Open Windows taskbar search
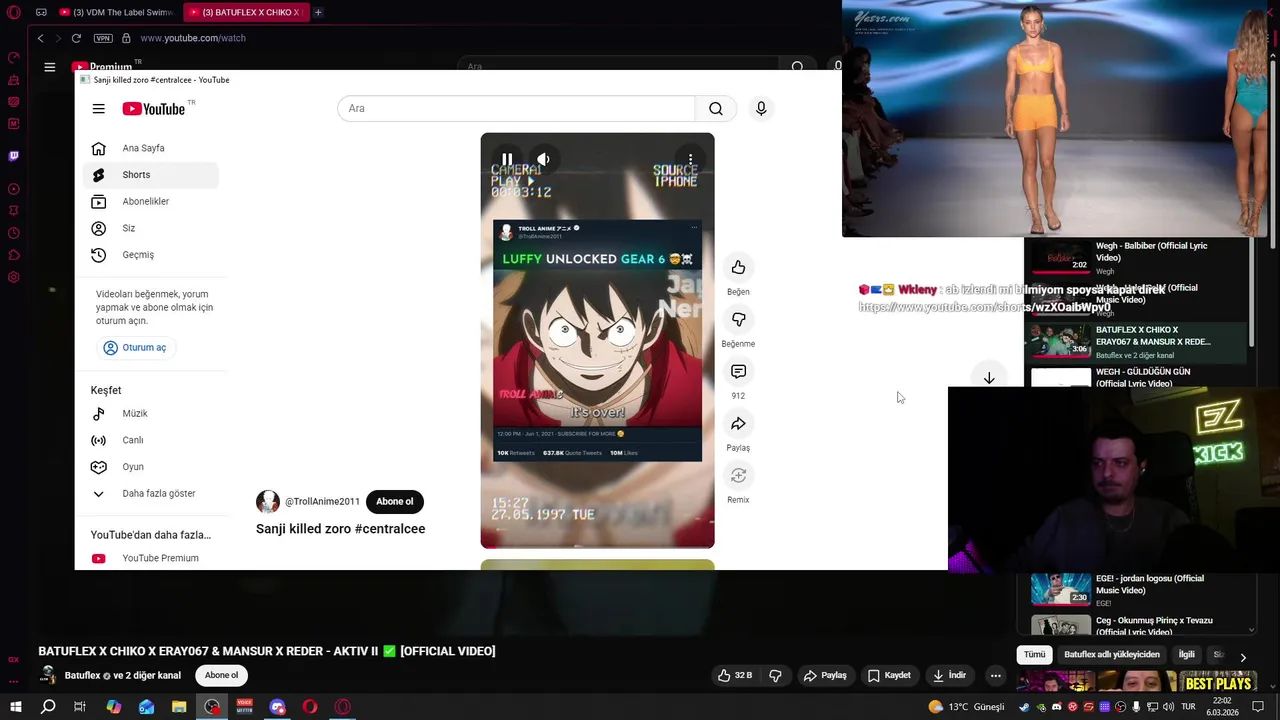This screenshot has height=720, width=1280. (48, 707)
